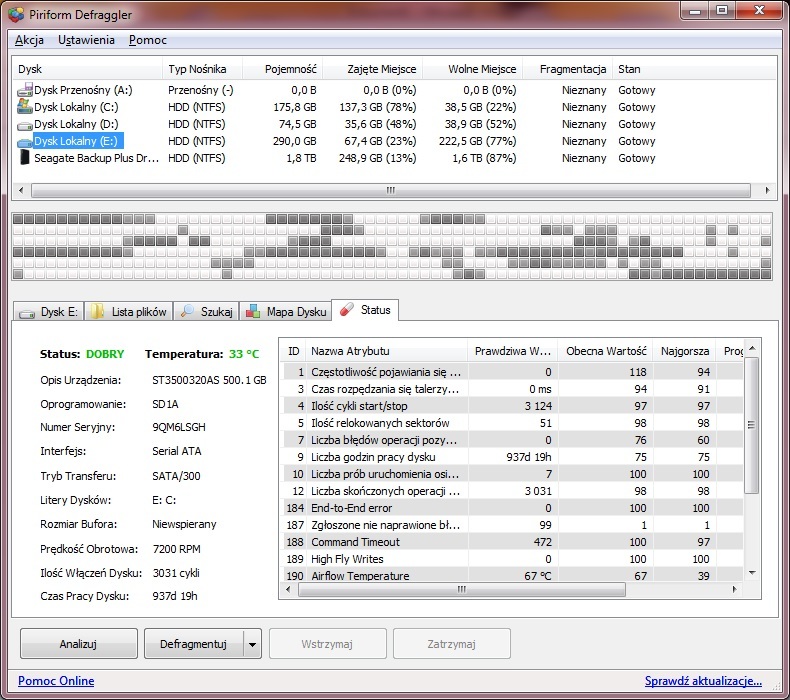Image resolution: width=790 pixels, height=700 pixels.
Task: Click the Obecna Wartość column header
Action: [x=606, y=351]
